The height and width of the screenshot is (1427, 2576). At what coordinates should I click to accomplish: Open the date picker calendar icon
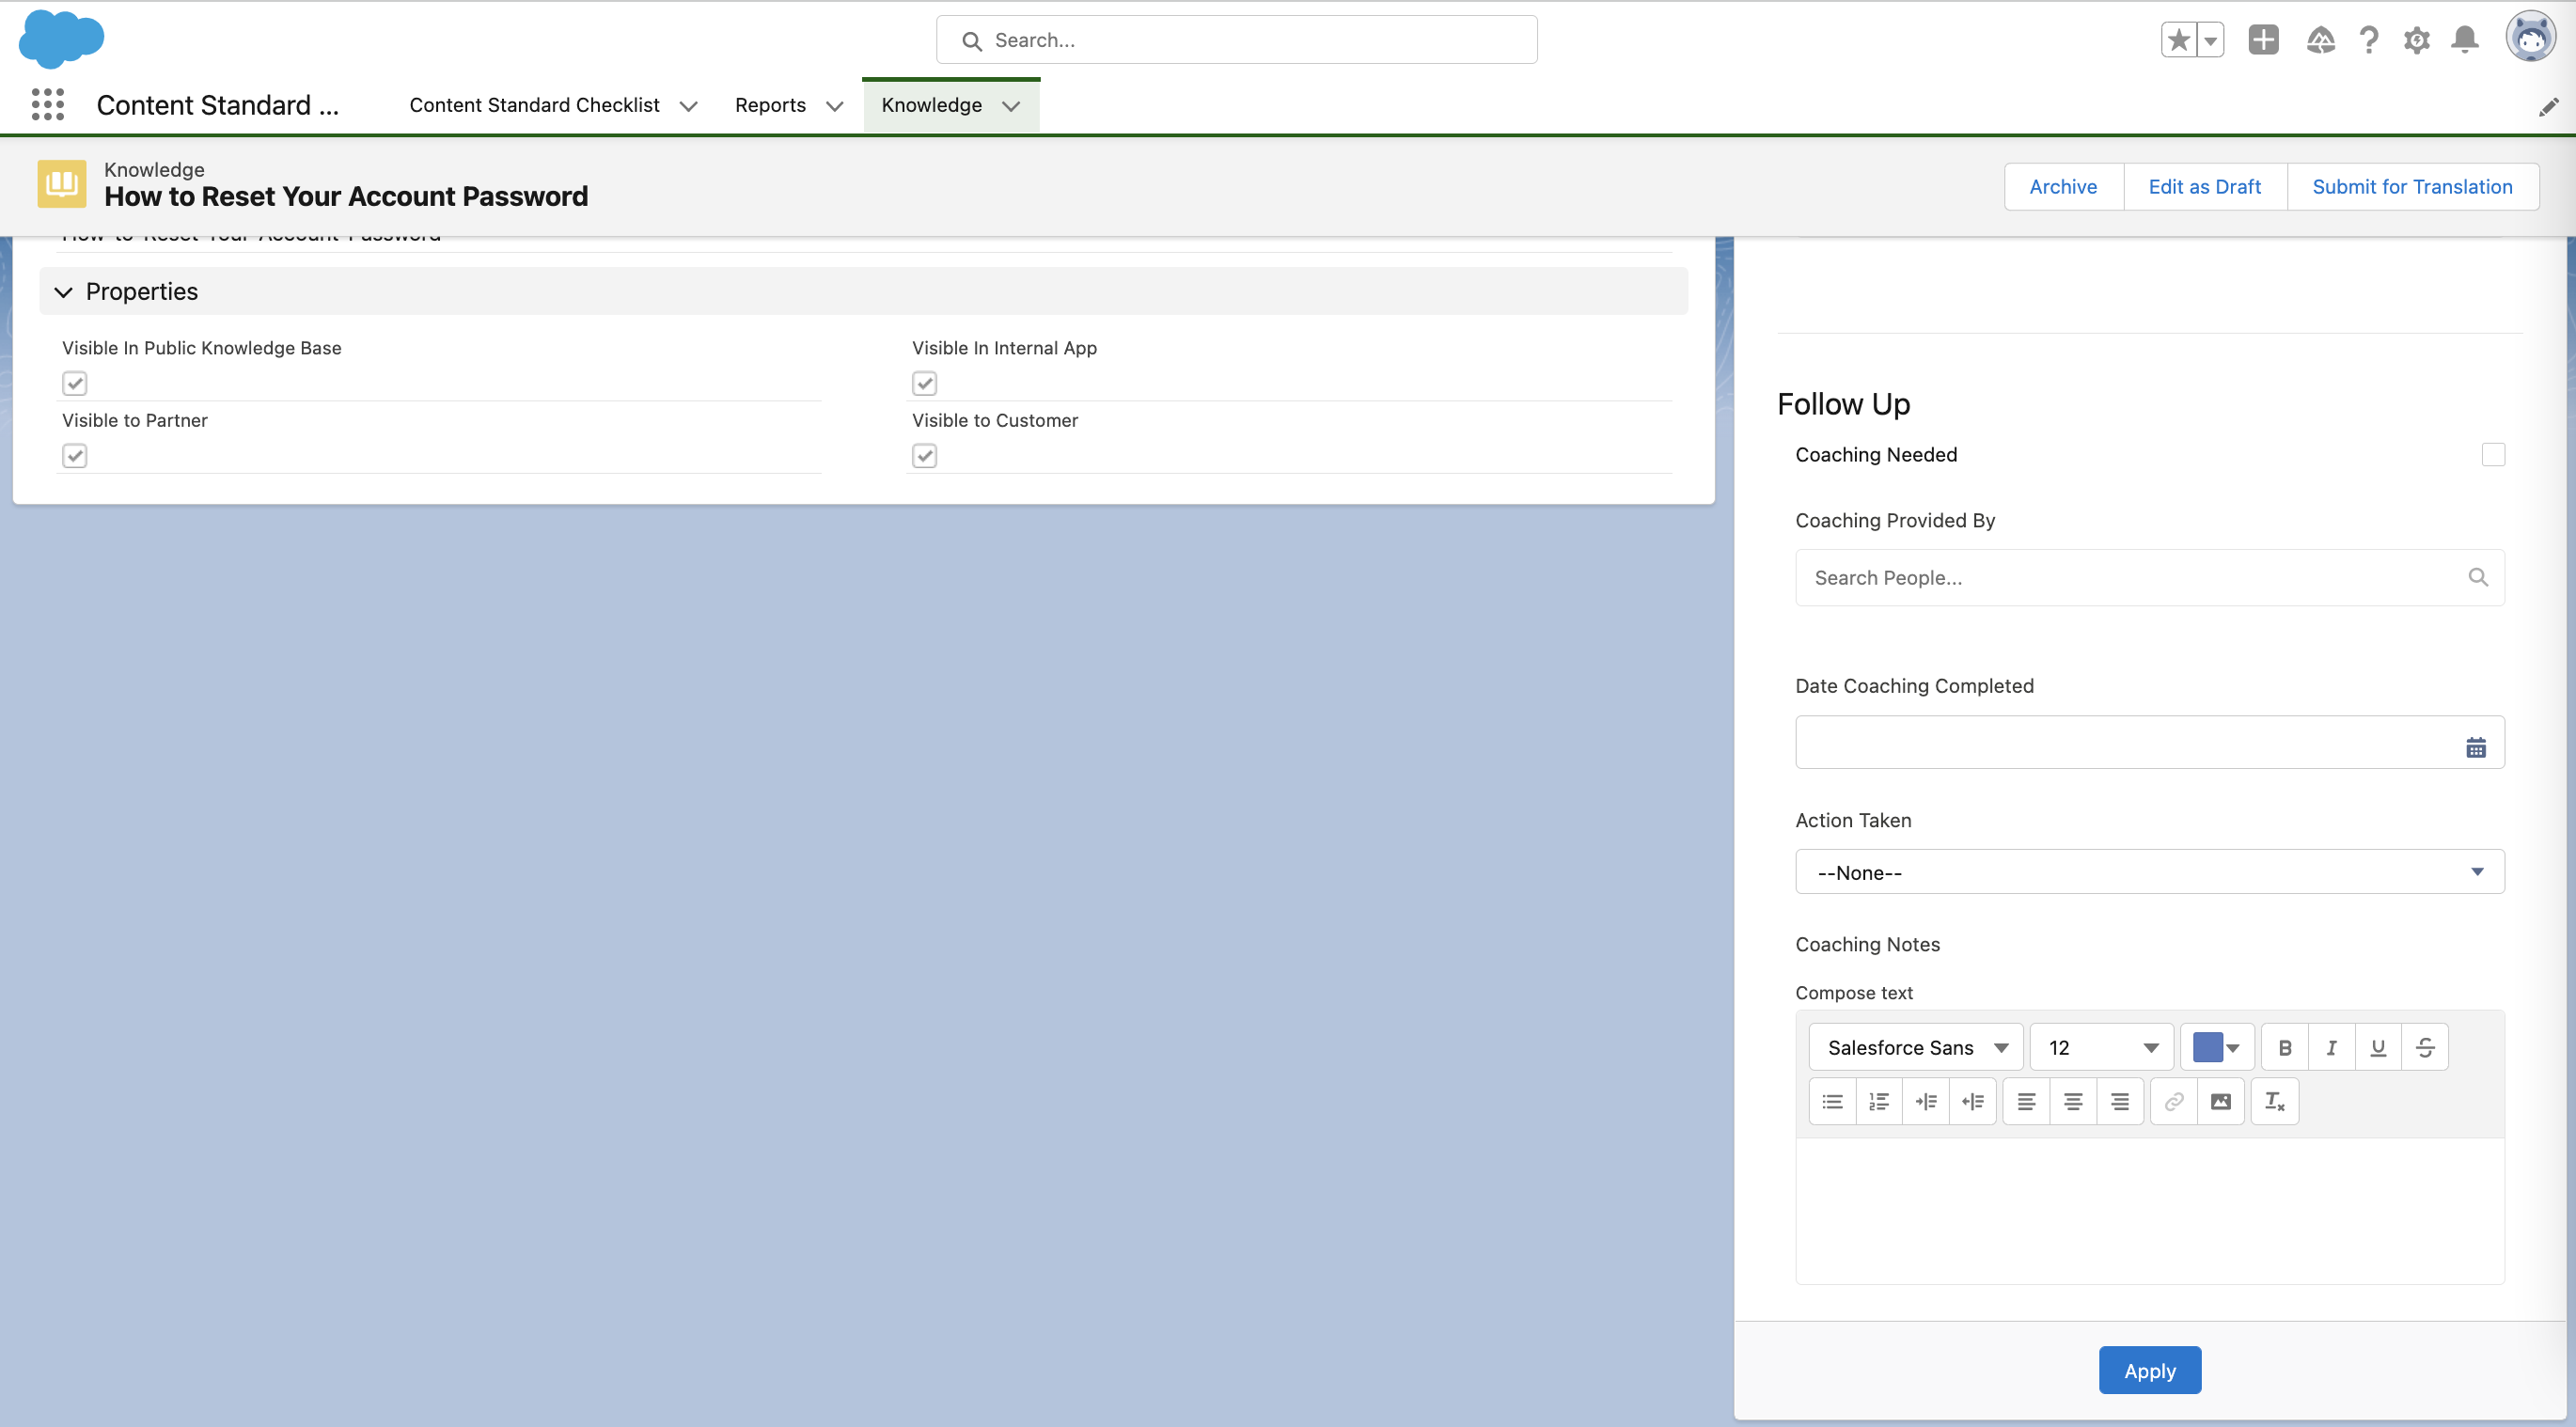coord(2475,747)
